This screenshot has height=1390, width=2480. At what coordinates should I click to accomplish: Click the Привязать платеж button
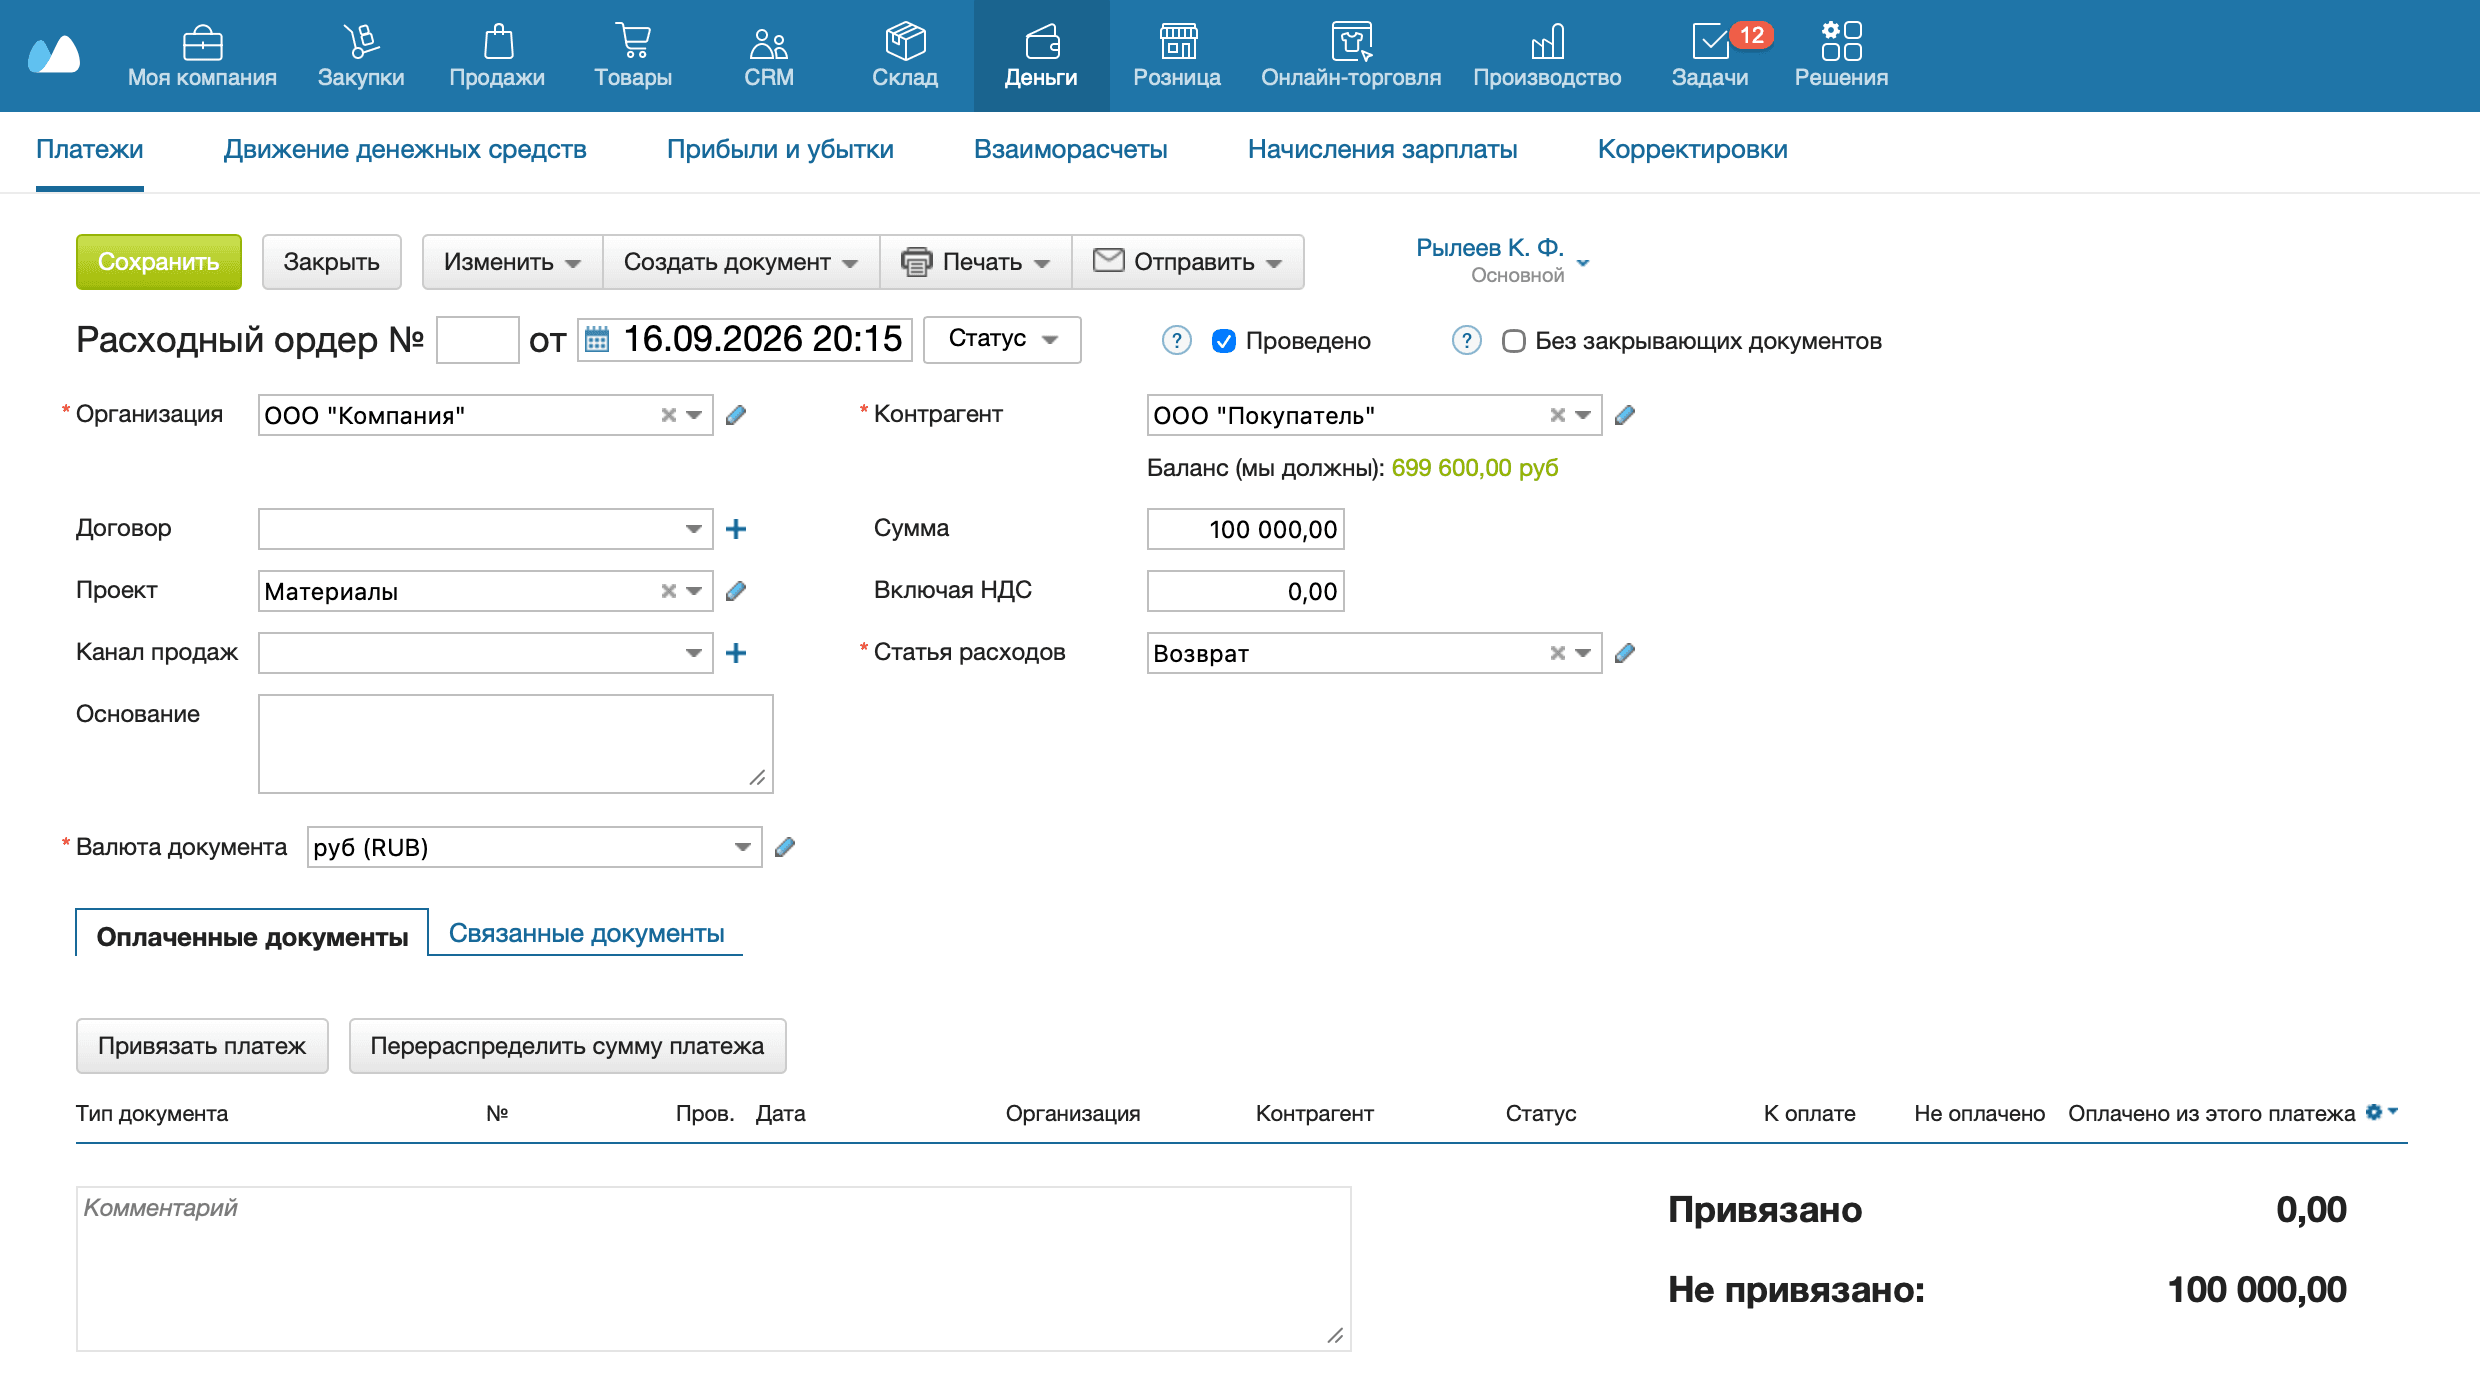point(202,1046)
